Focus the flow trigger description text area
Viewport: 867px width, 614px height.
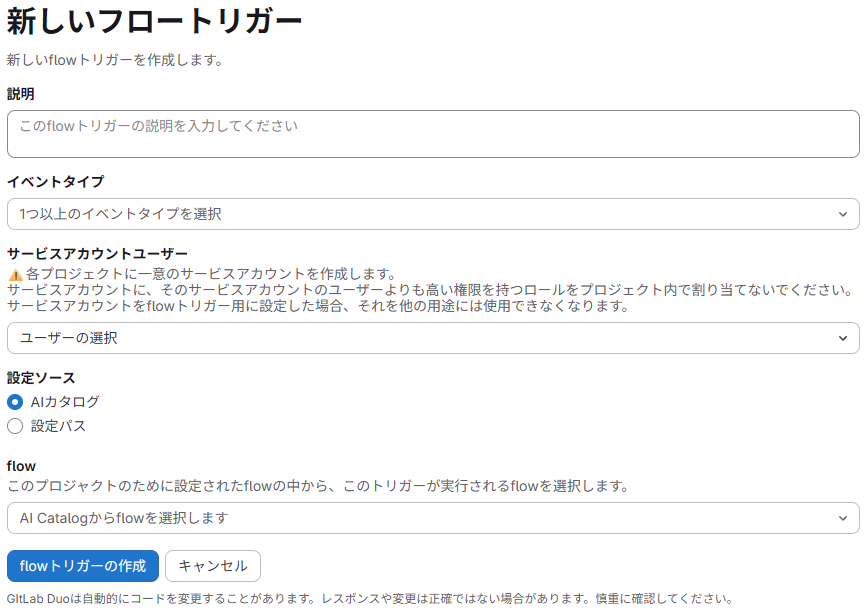pos(432,134)
